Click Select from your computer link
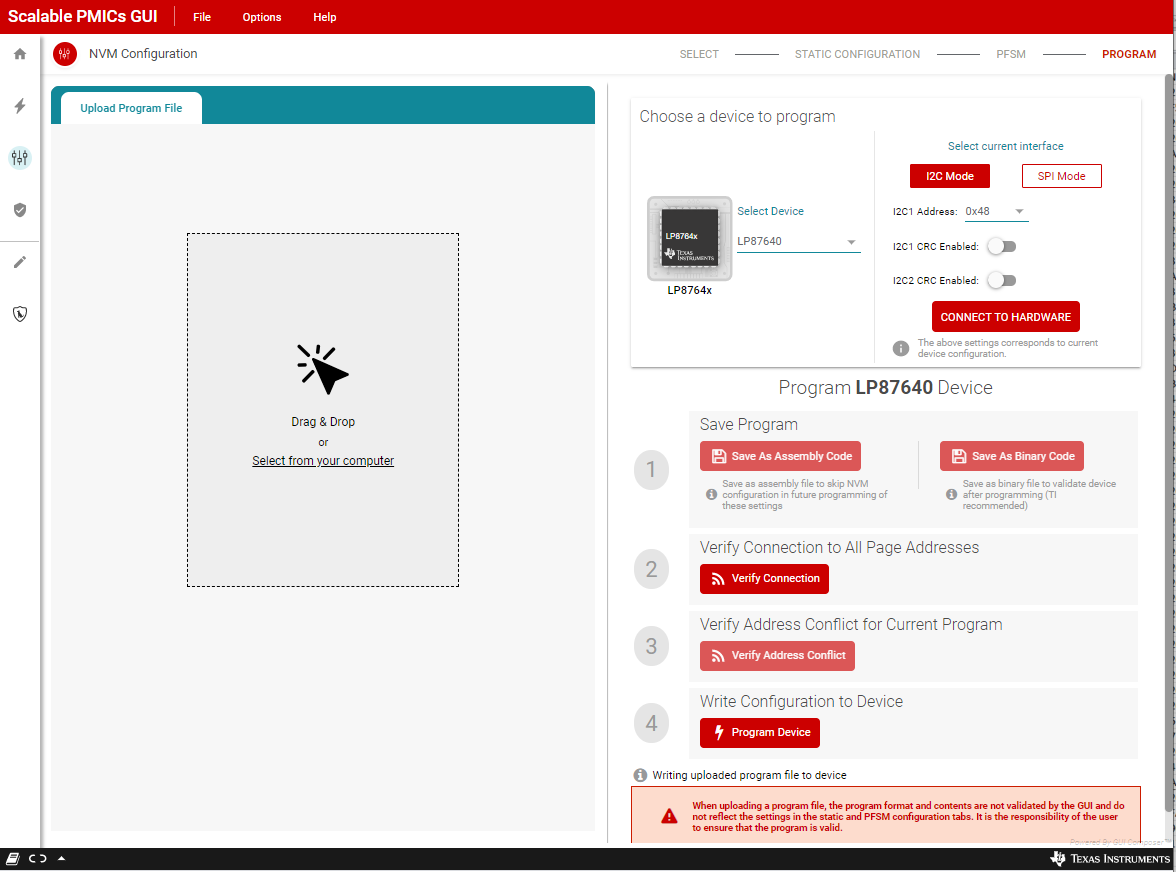 click(323, 461)
